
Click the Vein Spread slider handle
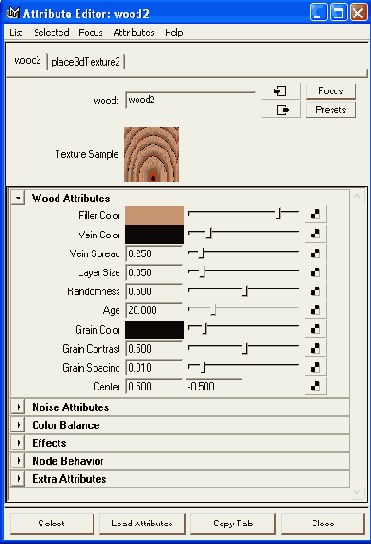[x=202, y=253]
